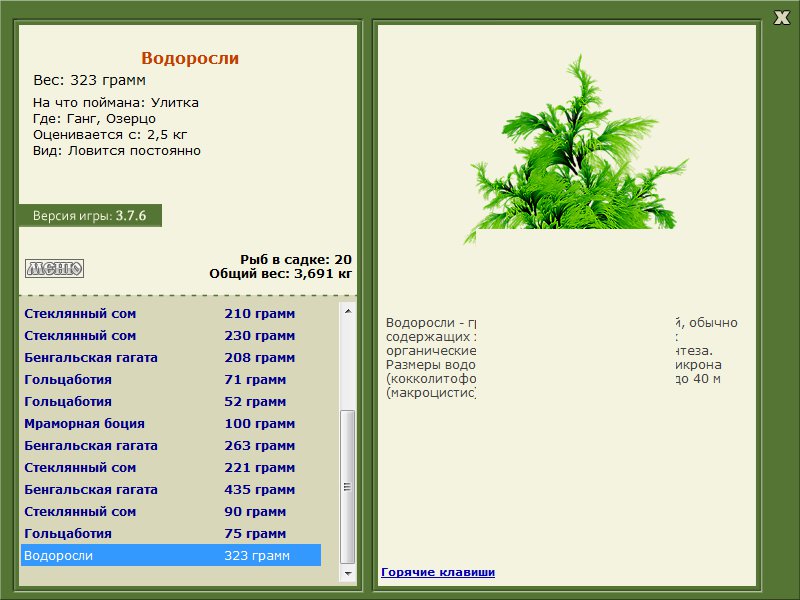Select Стеклянный сом 90 грамм row
800x600 pixels.
171,511
